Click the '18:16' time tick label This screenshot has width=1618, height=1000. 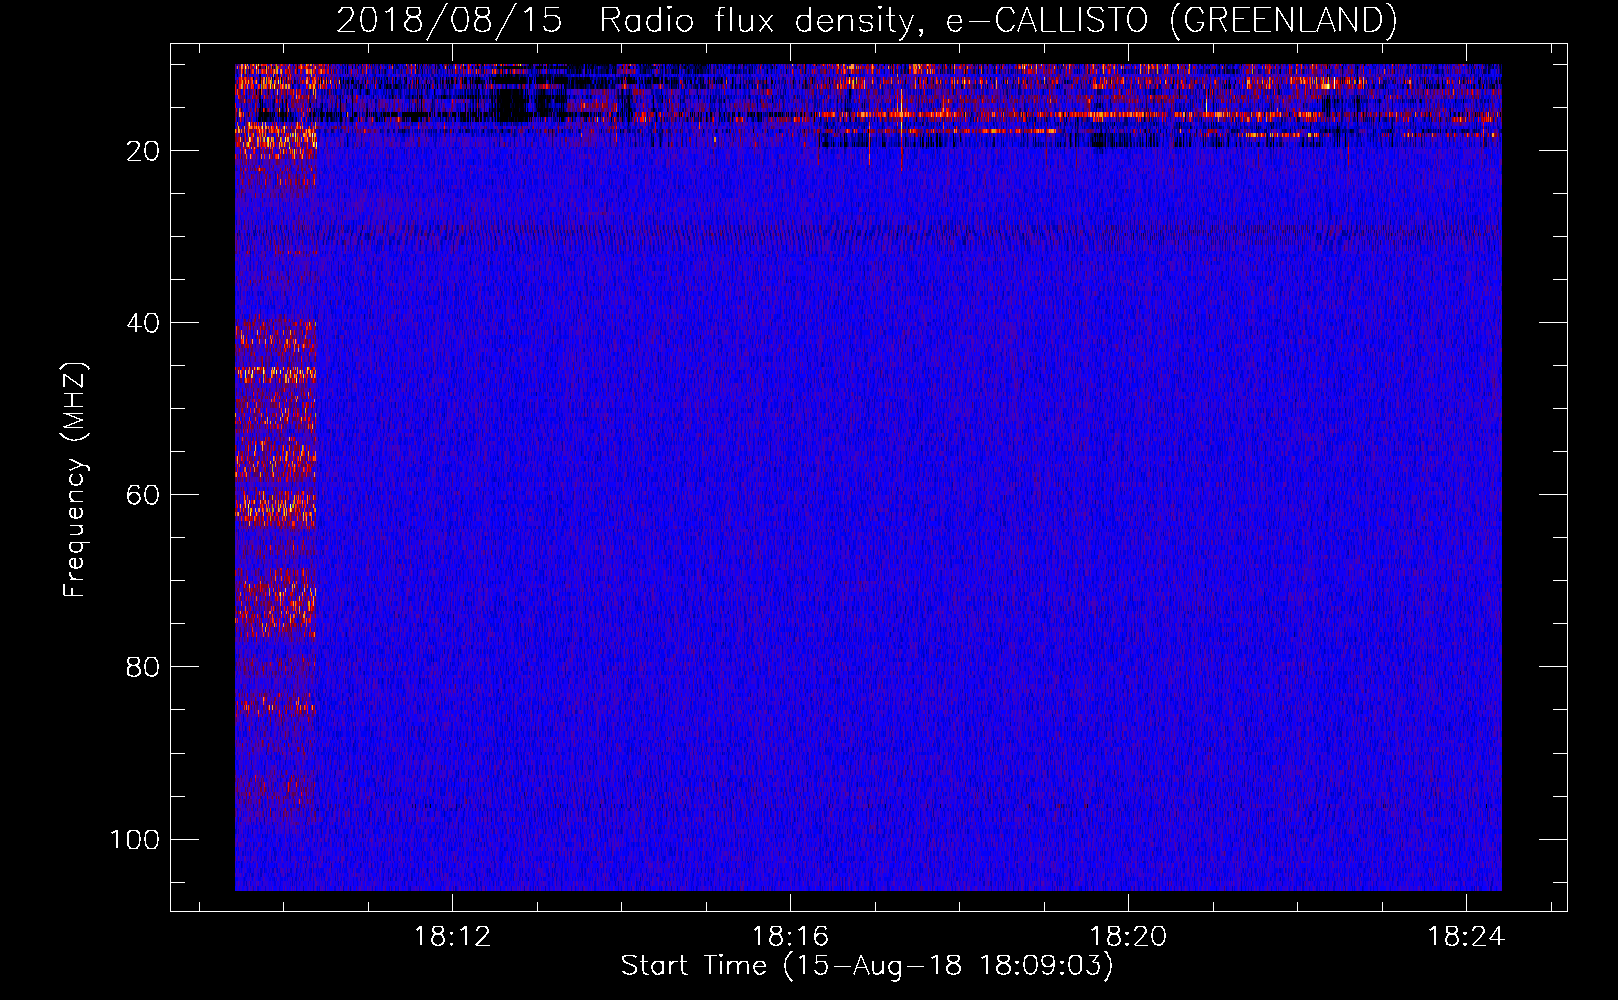pyautogui.click(x=790, y=937)
